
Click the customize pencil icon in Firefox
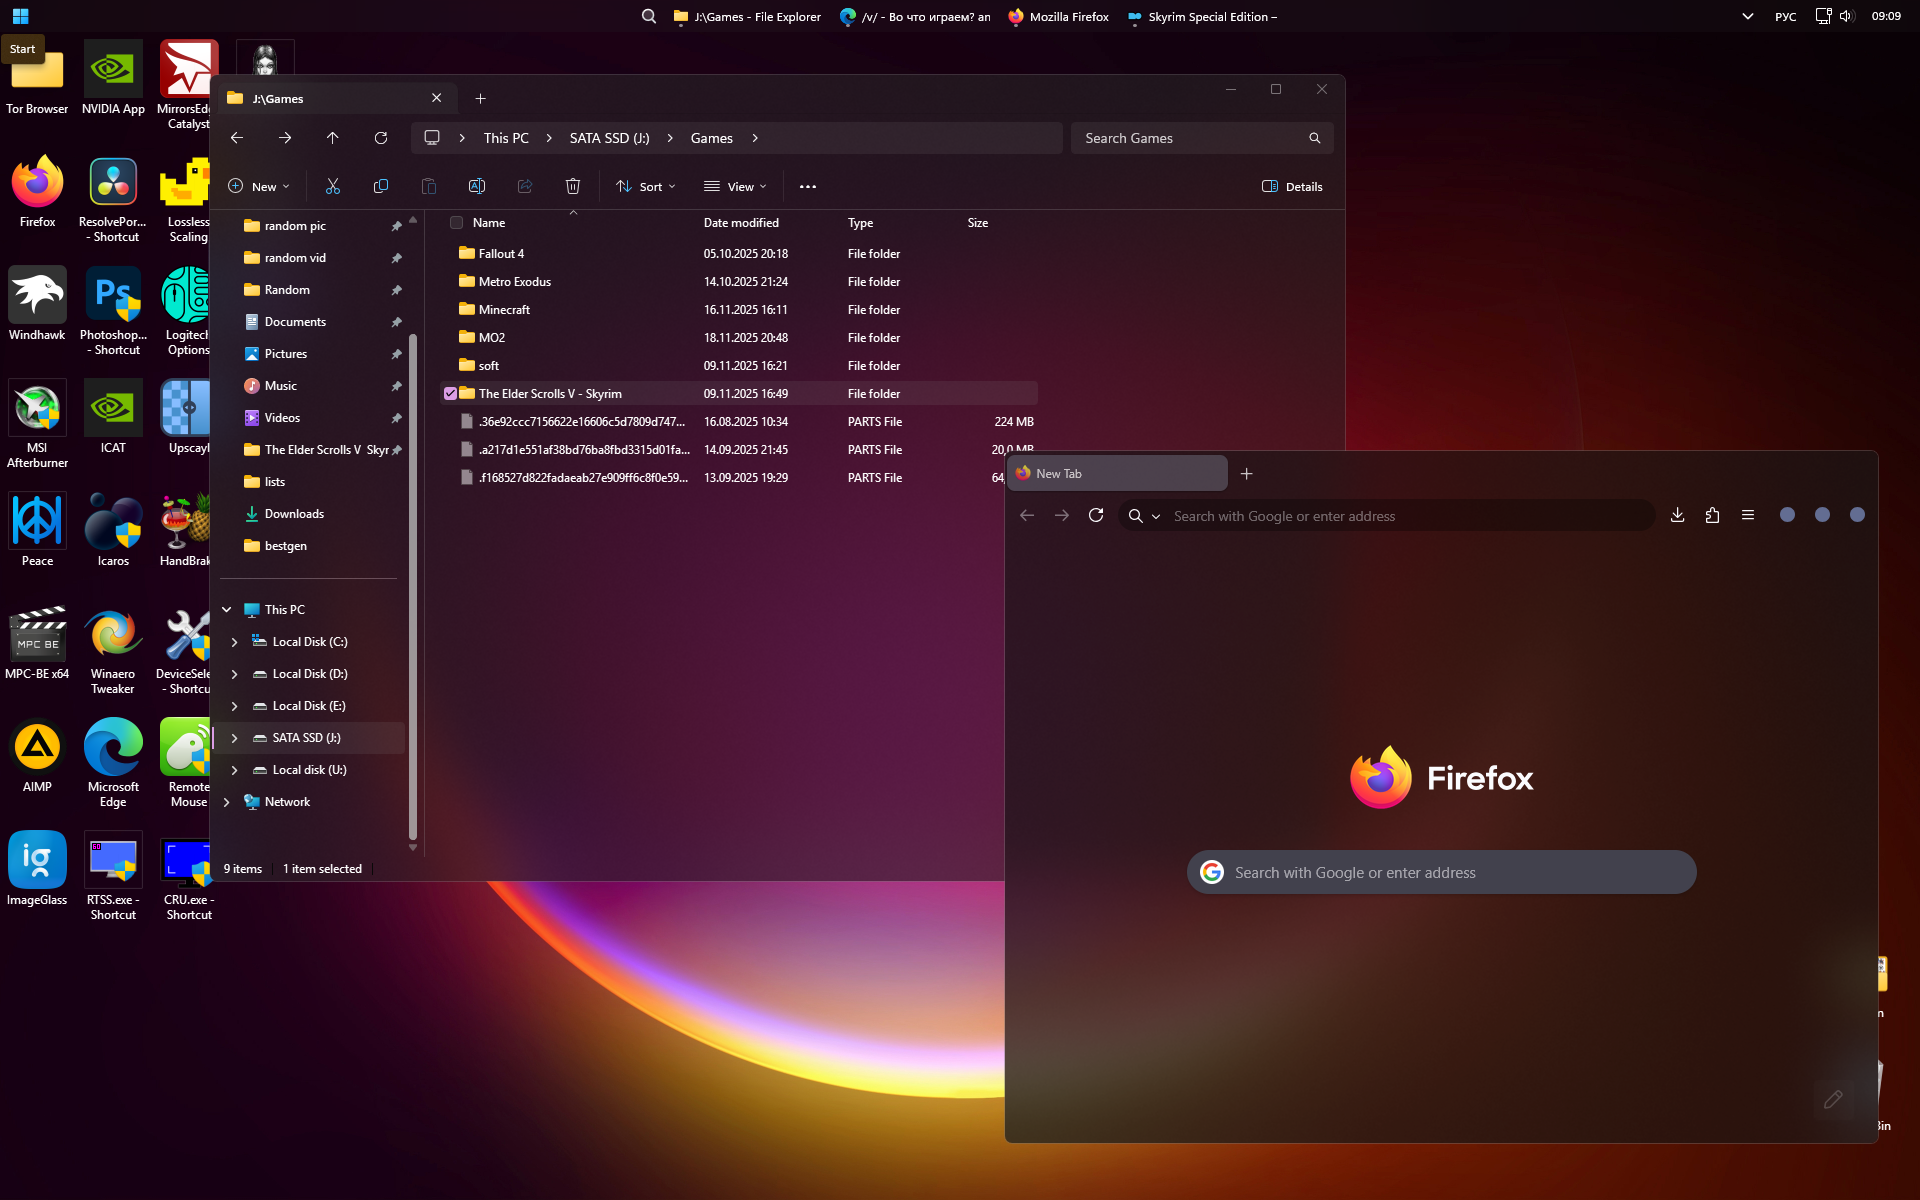1833,1099
